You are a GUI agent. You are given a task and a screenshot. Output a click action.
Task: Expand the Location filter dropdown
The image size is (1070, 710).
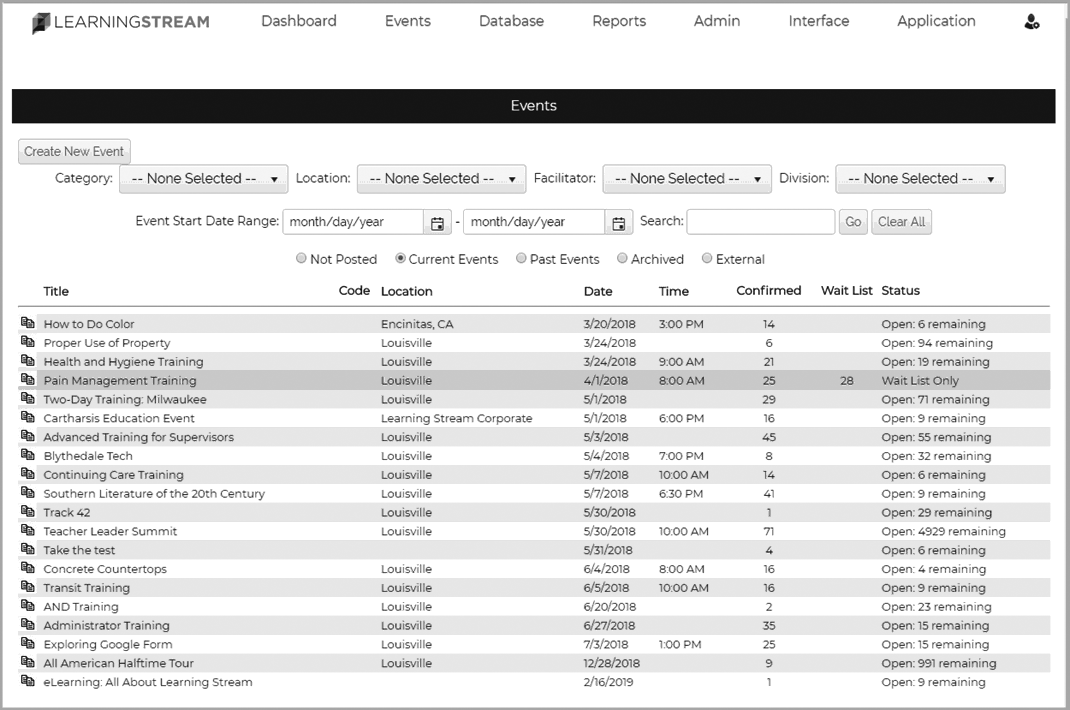click(442, 179)
